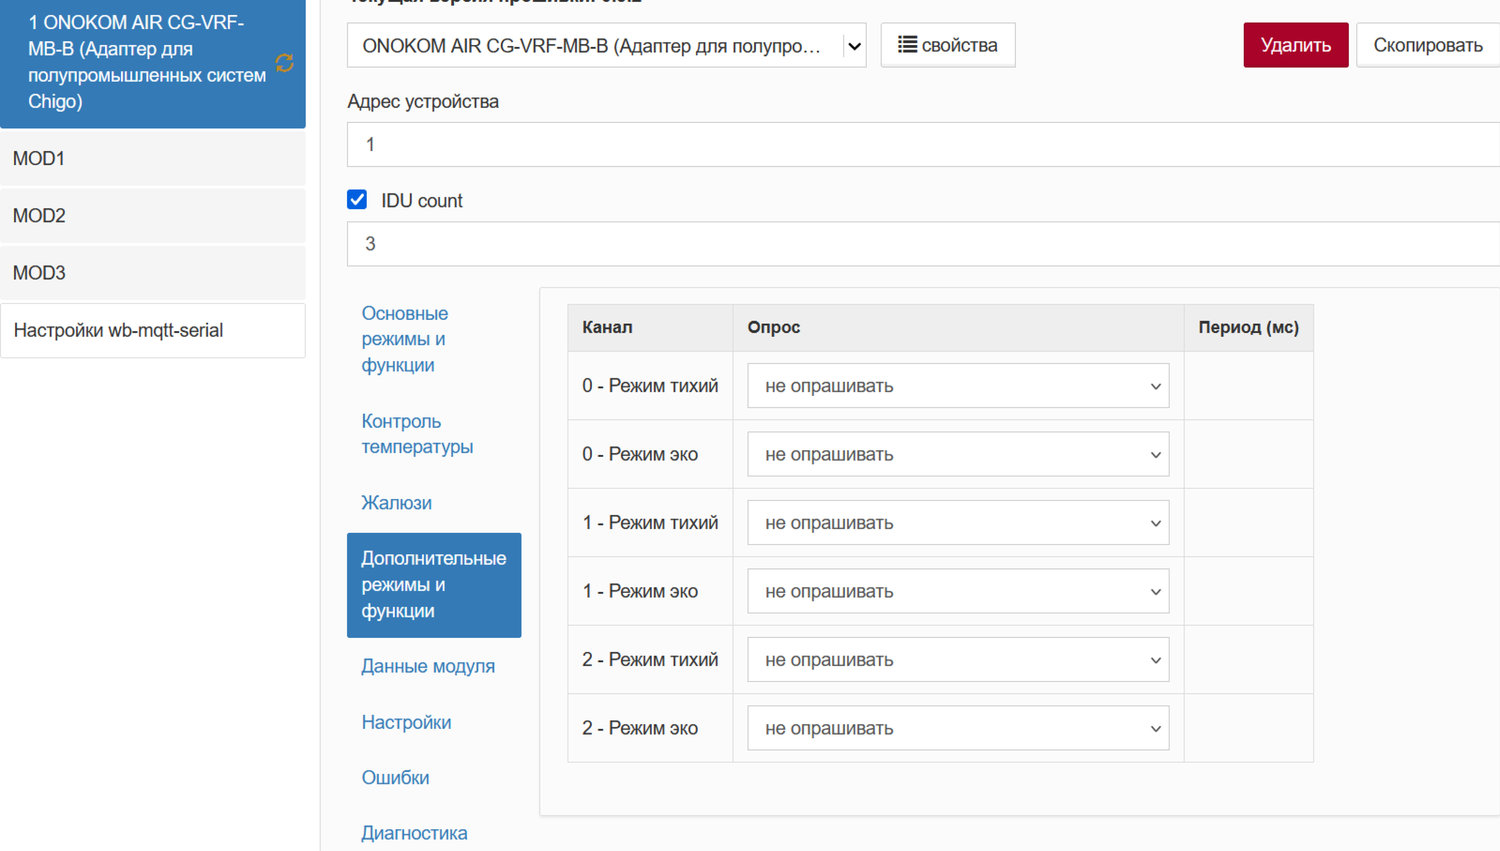Click the Адрес устройства input field

(x=920, y=145)
